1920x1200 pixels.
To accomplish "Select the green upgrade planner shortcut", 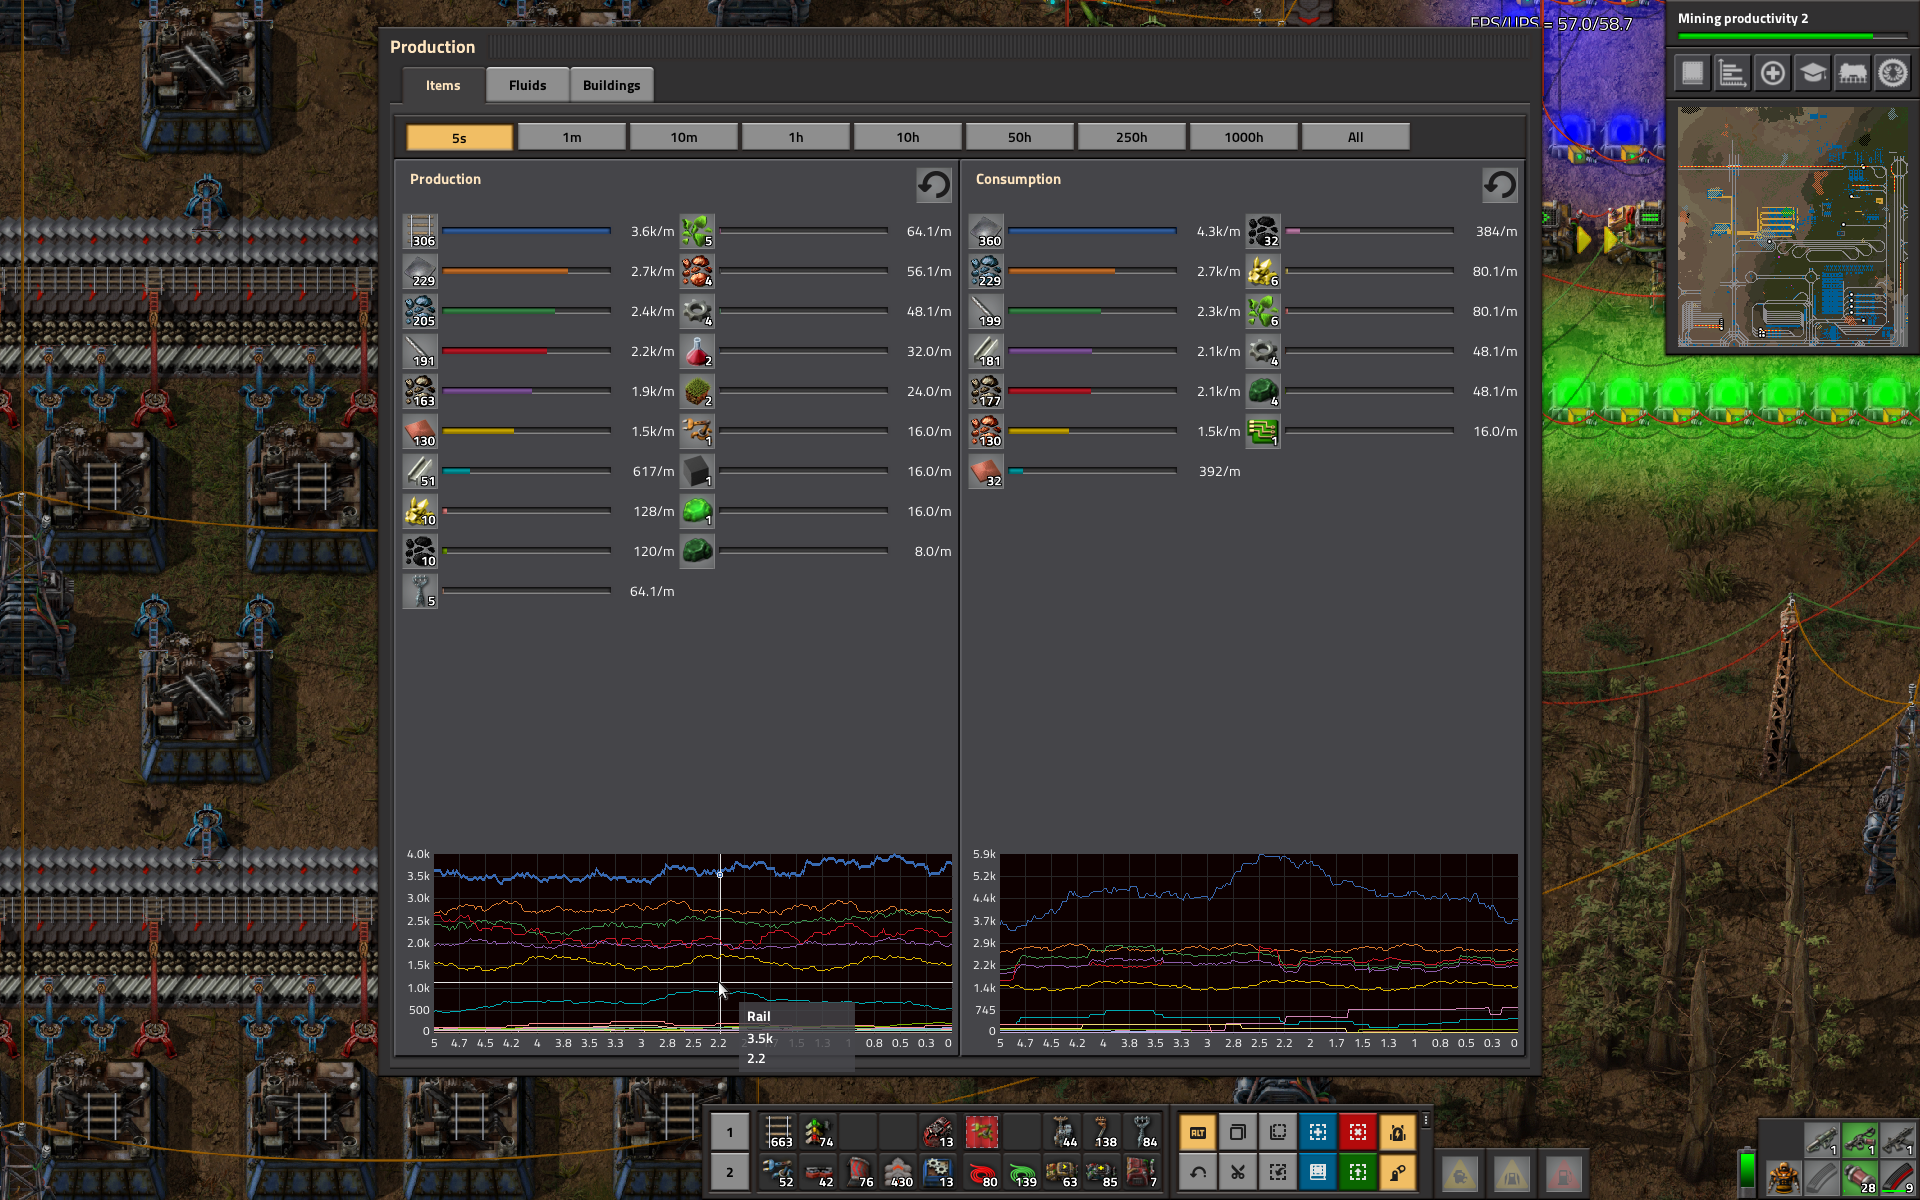I will click(1358, 1172).
